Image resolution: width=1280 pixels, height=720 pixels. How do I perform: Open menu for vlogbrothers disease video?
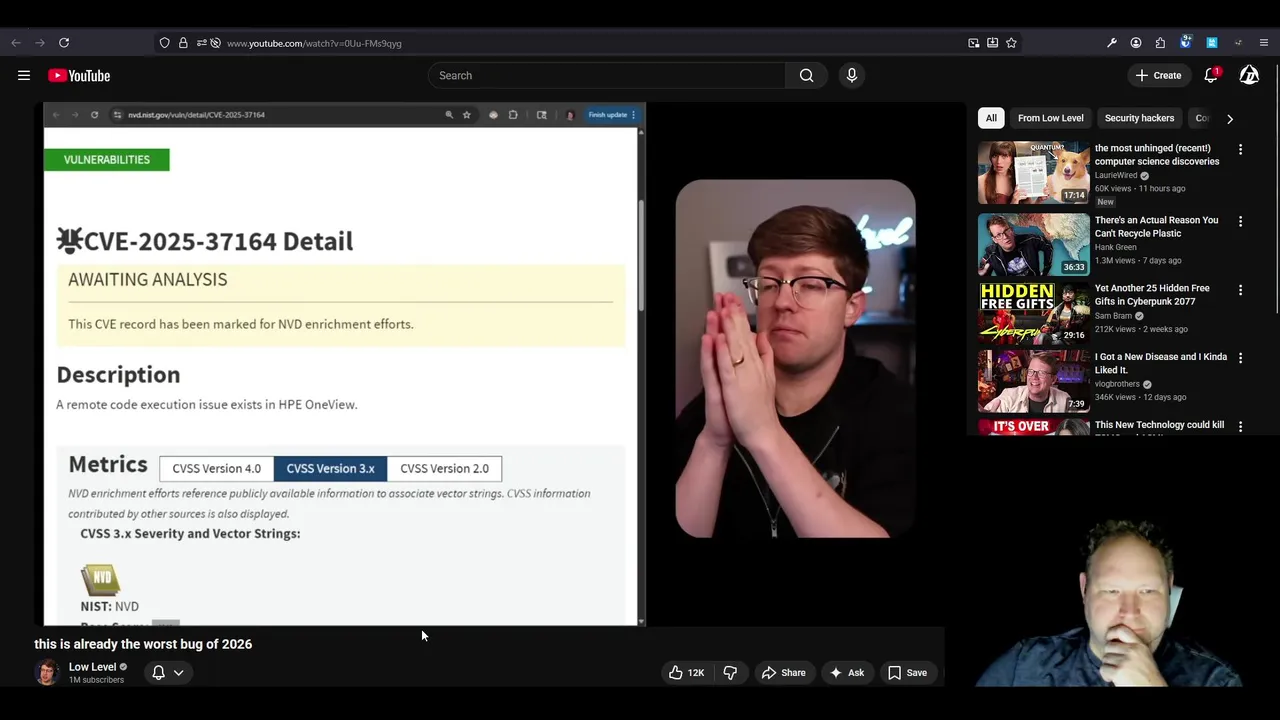pyautogui.click(x=1240, y=358)
